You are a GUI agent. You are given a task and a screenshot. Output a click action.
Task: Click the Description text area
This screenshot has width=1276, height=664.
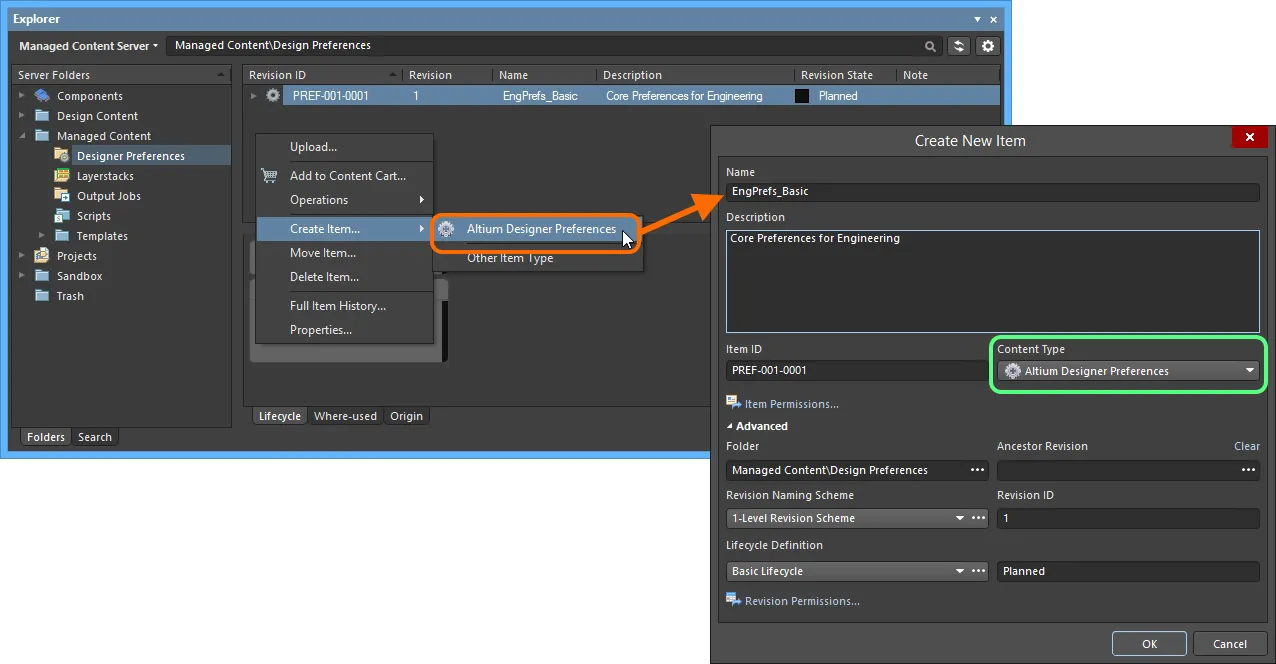click(993, 281)
